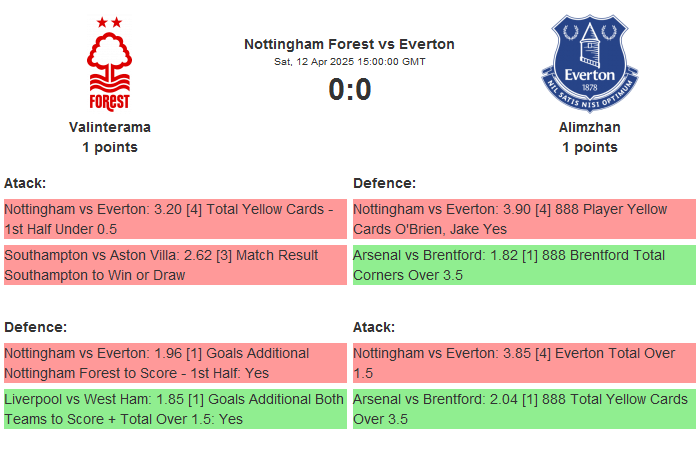Select Everton Total Over 1.5 bet
This screenshot has width=700, height=460.
(524, 363)
